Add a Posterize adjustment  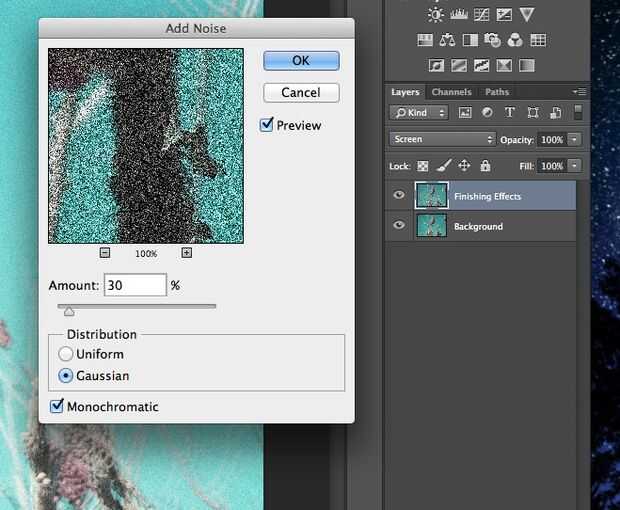(x=459, y=65)
